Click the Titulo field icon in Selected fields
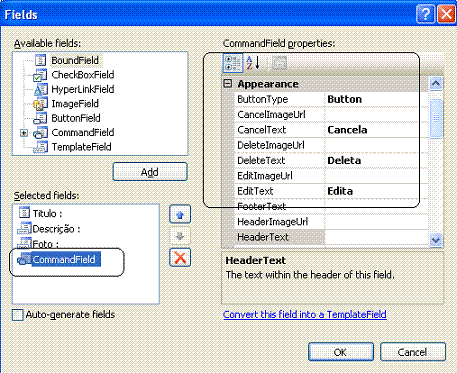This screenshot has height=373, width=457. coord(24,212)
